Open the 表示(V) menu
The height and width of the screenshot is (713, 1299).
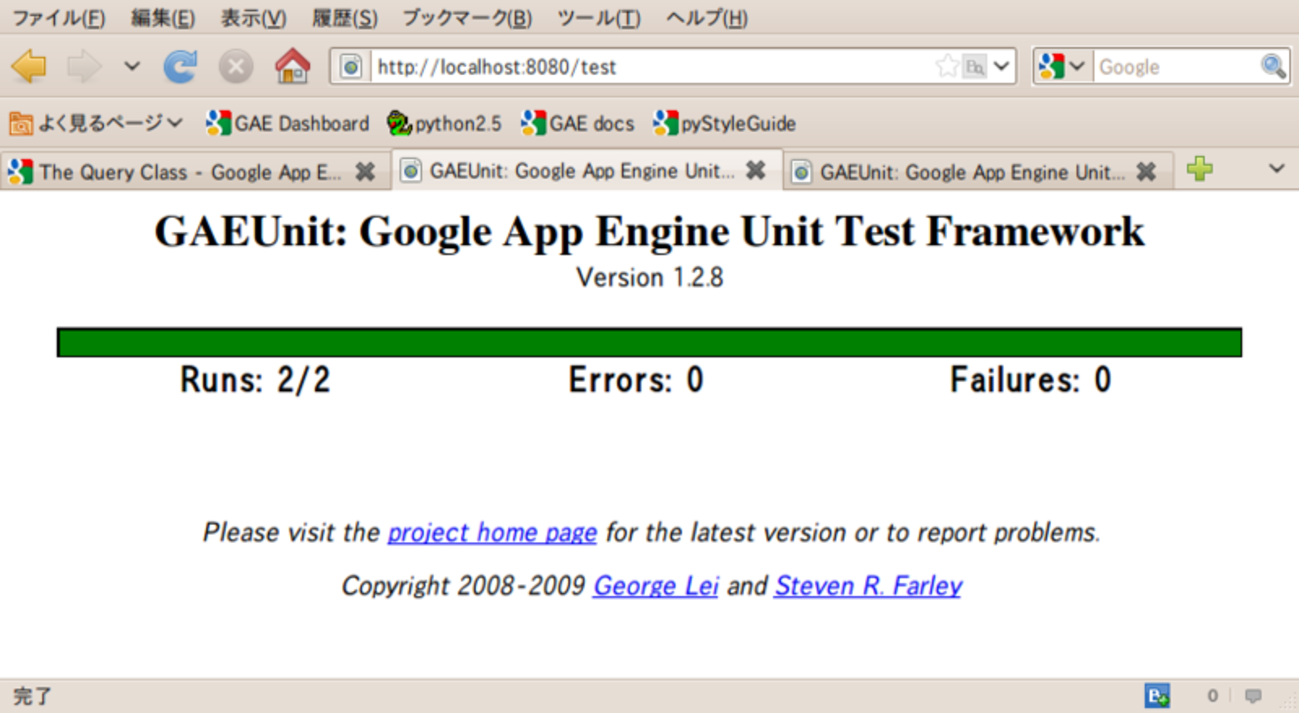[x=253, y=18]
